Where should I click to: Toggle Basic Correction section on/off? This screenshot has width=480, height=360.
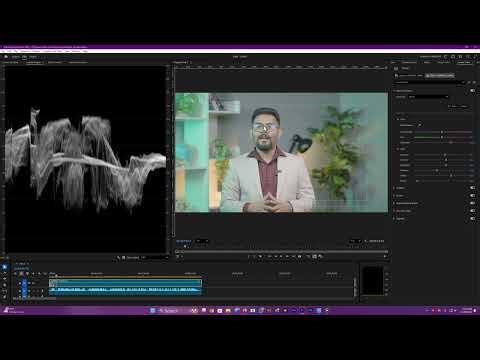pyautogui.click(x=472, y=91)
